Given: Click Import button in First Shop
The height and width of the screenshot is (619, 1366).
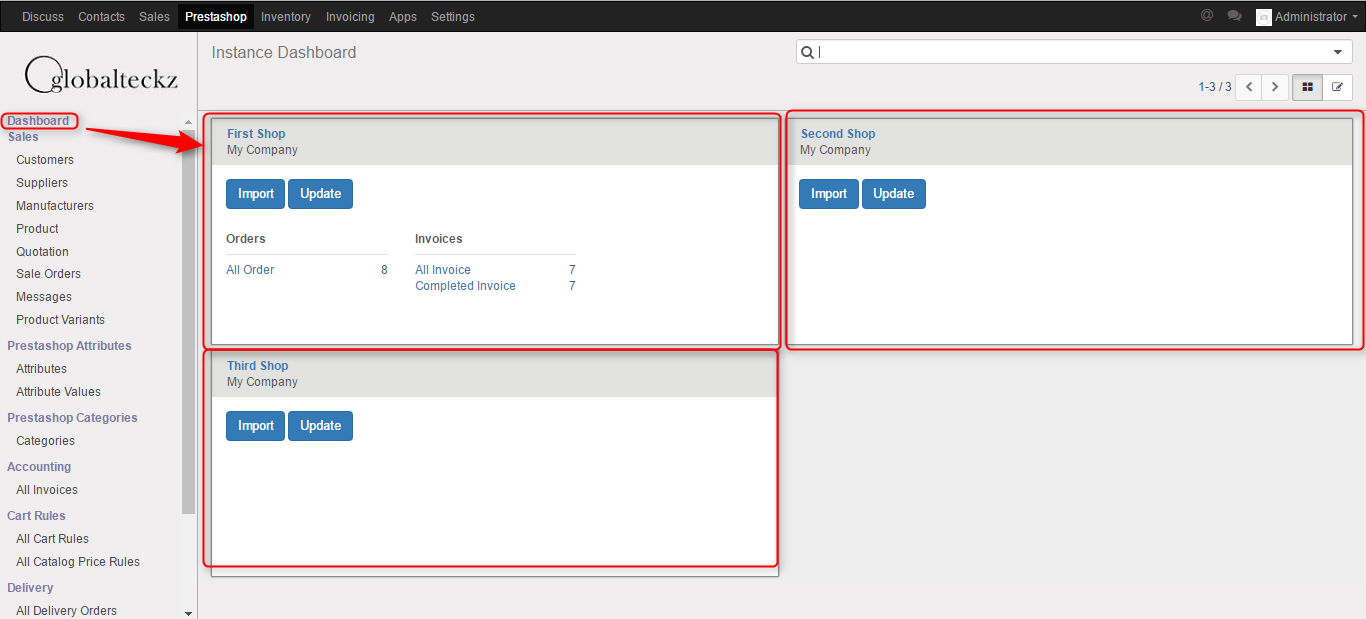Looking at the screenshot, I should [x=255, y=194].
